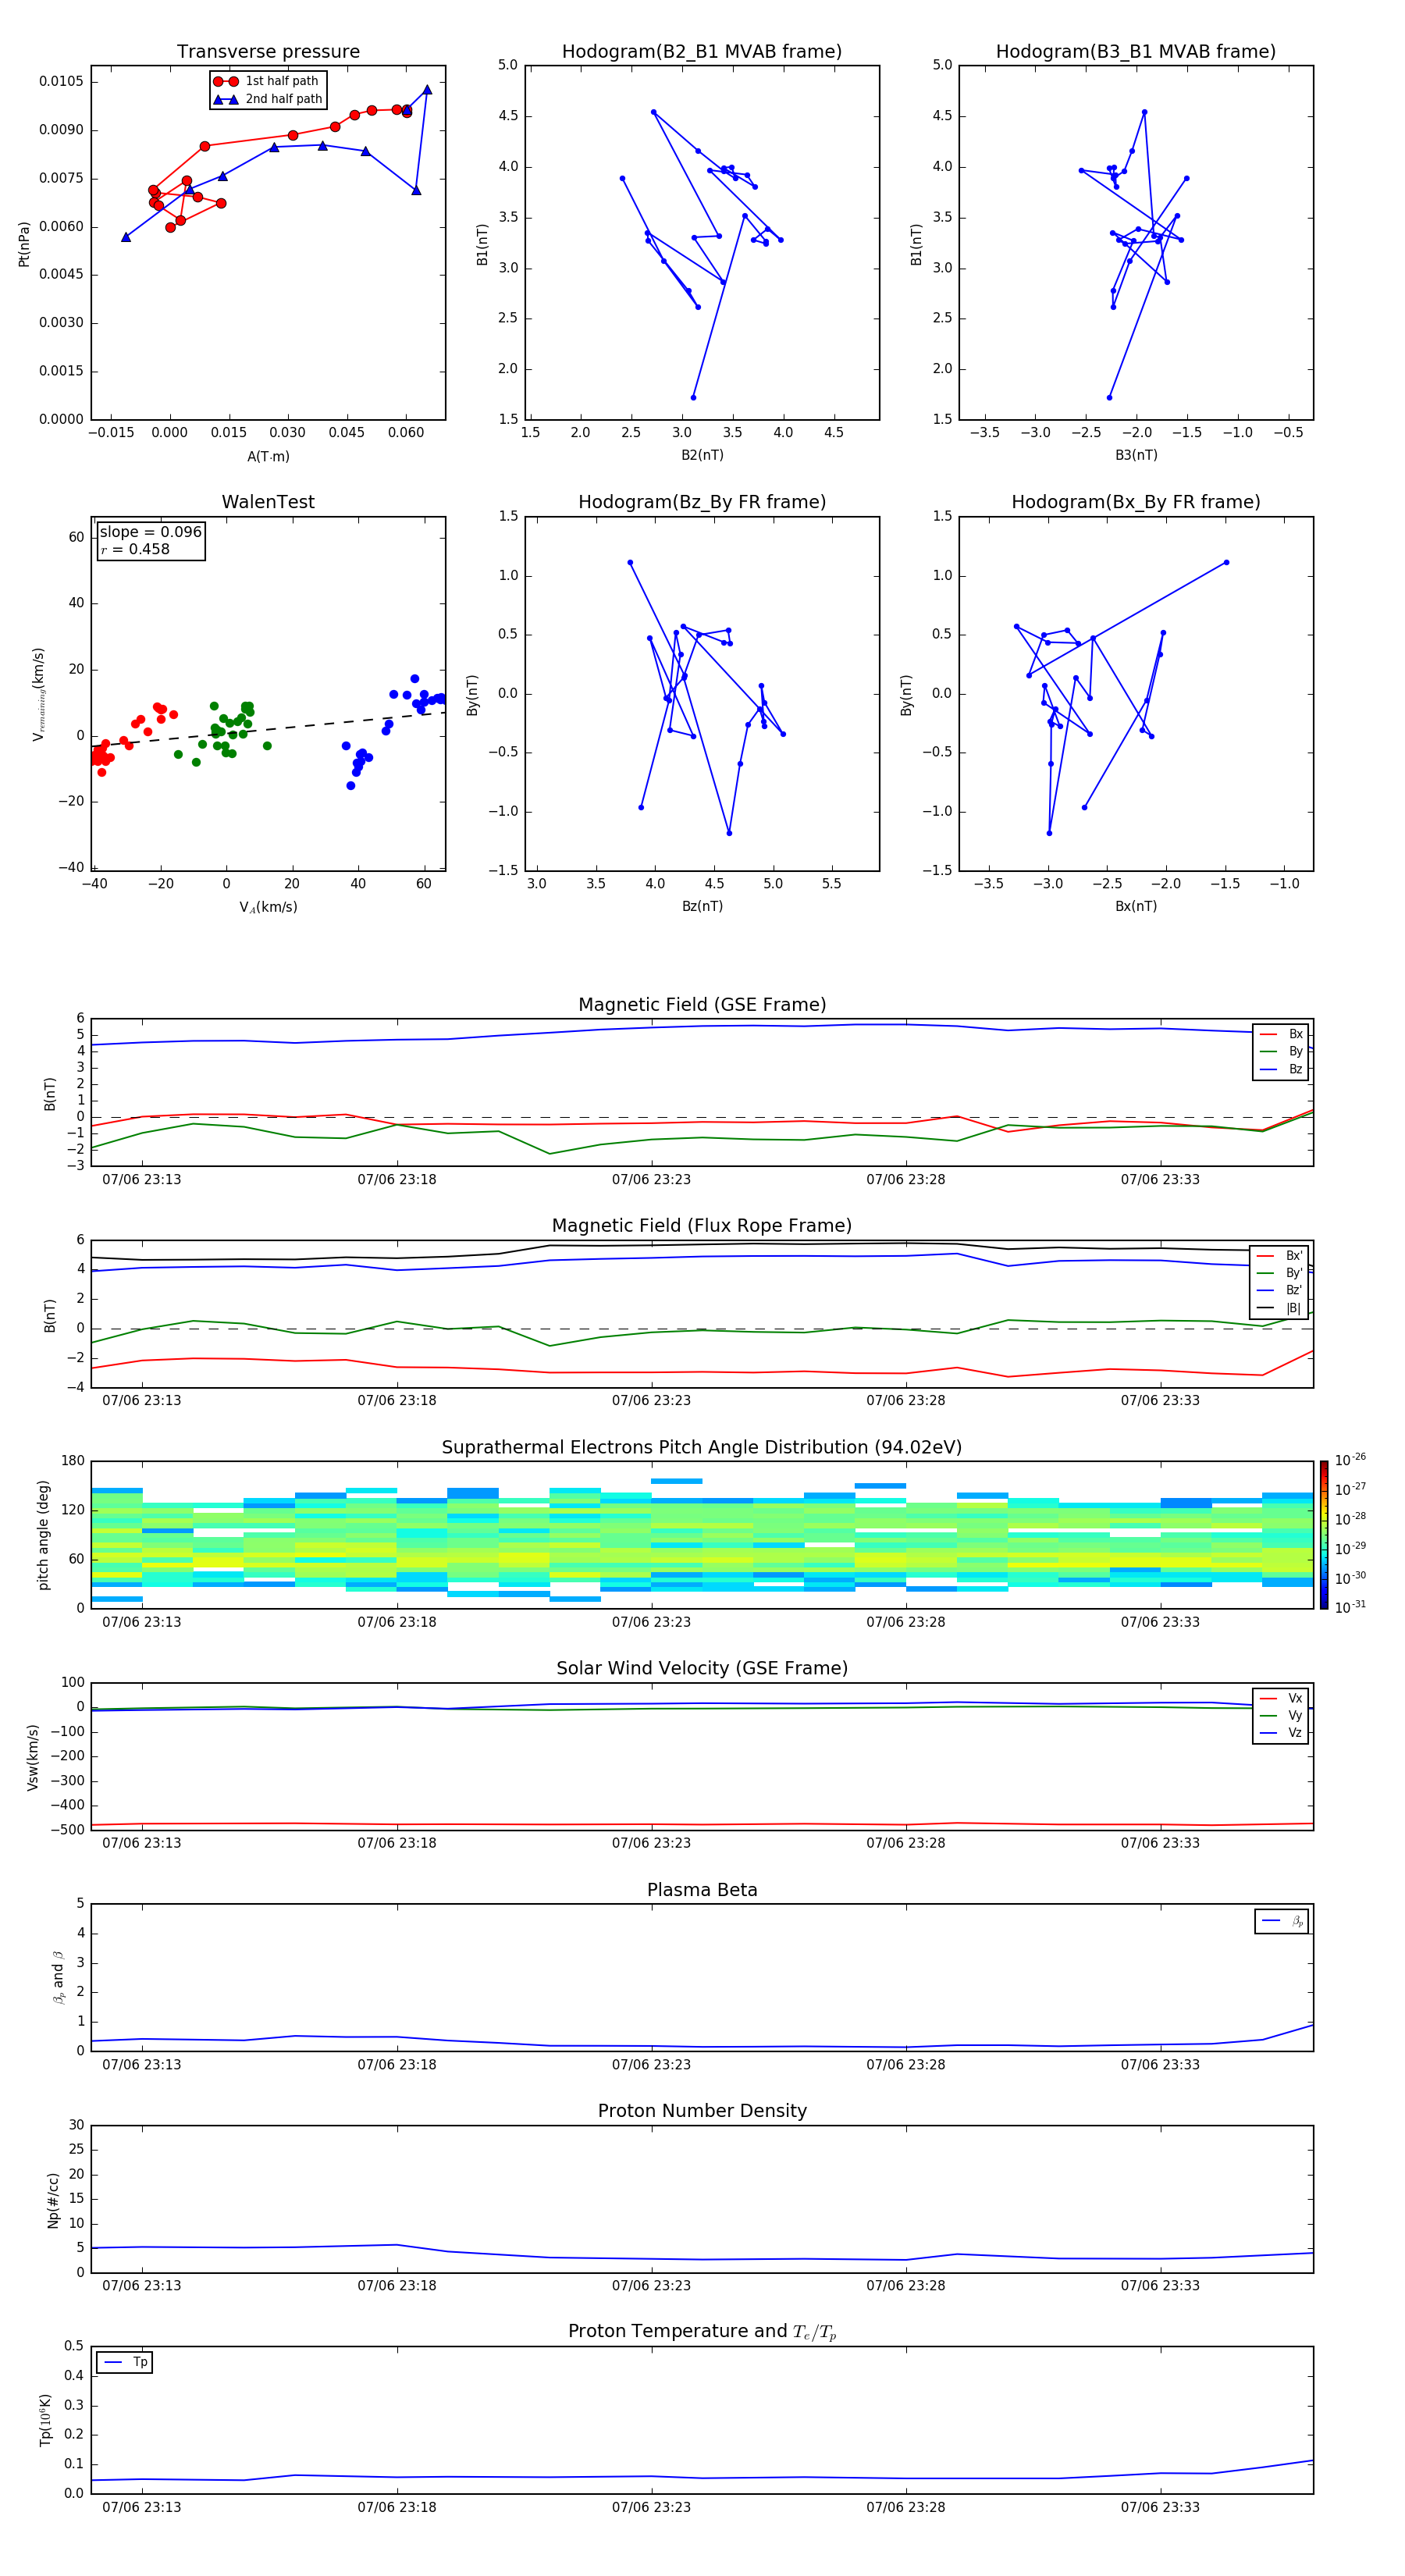Screen dimensions: 1405x2576
Task: Click the 'Vx' legend entry
Action: 1281,1698
